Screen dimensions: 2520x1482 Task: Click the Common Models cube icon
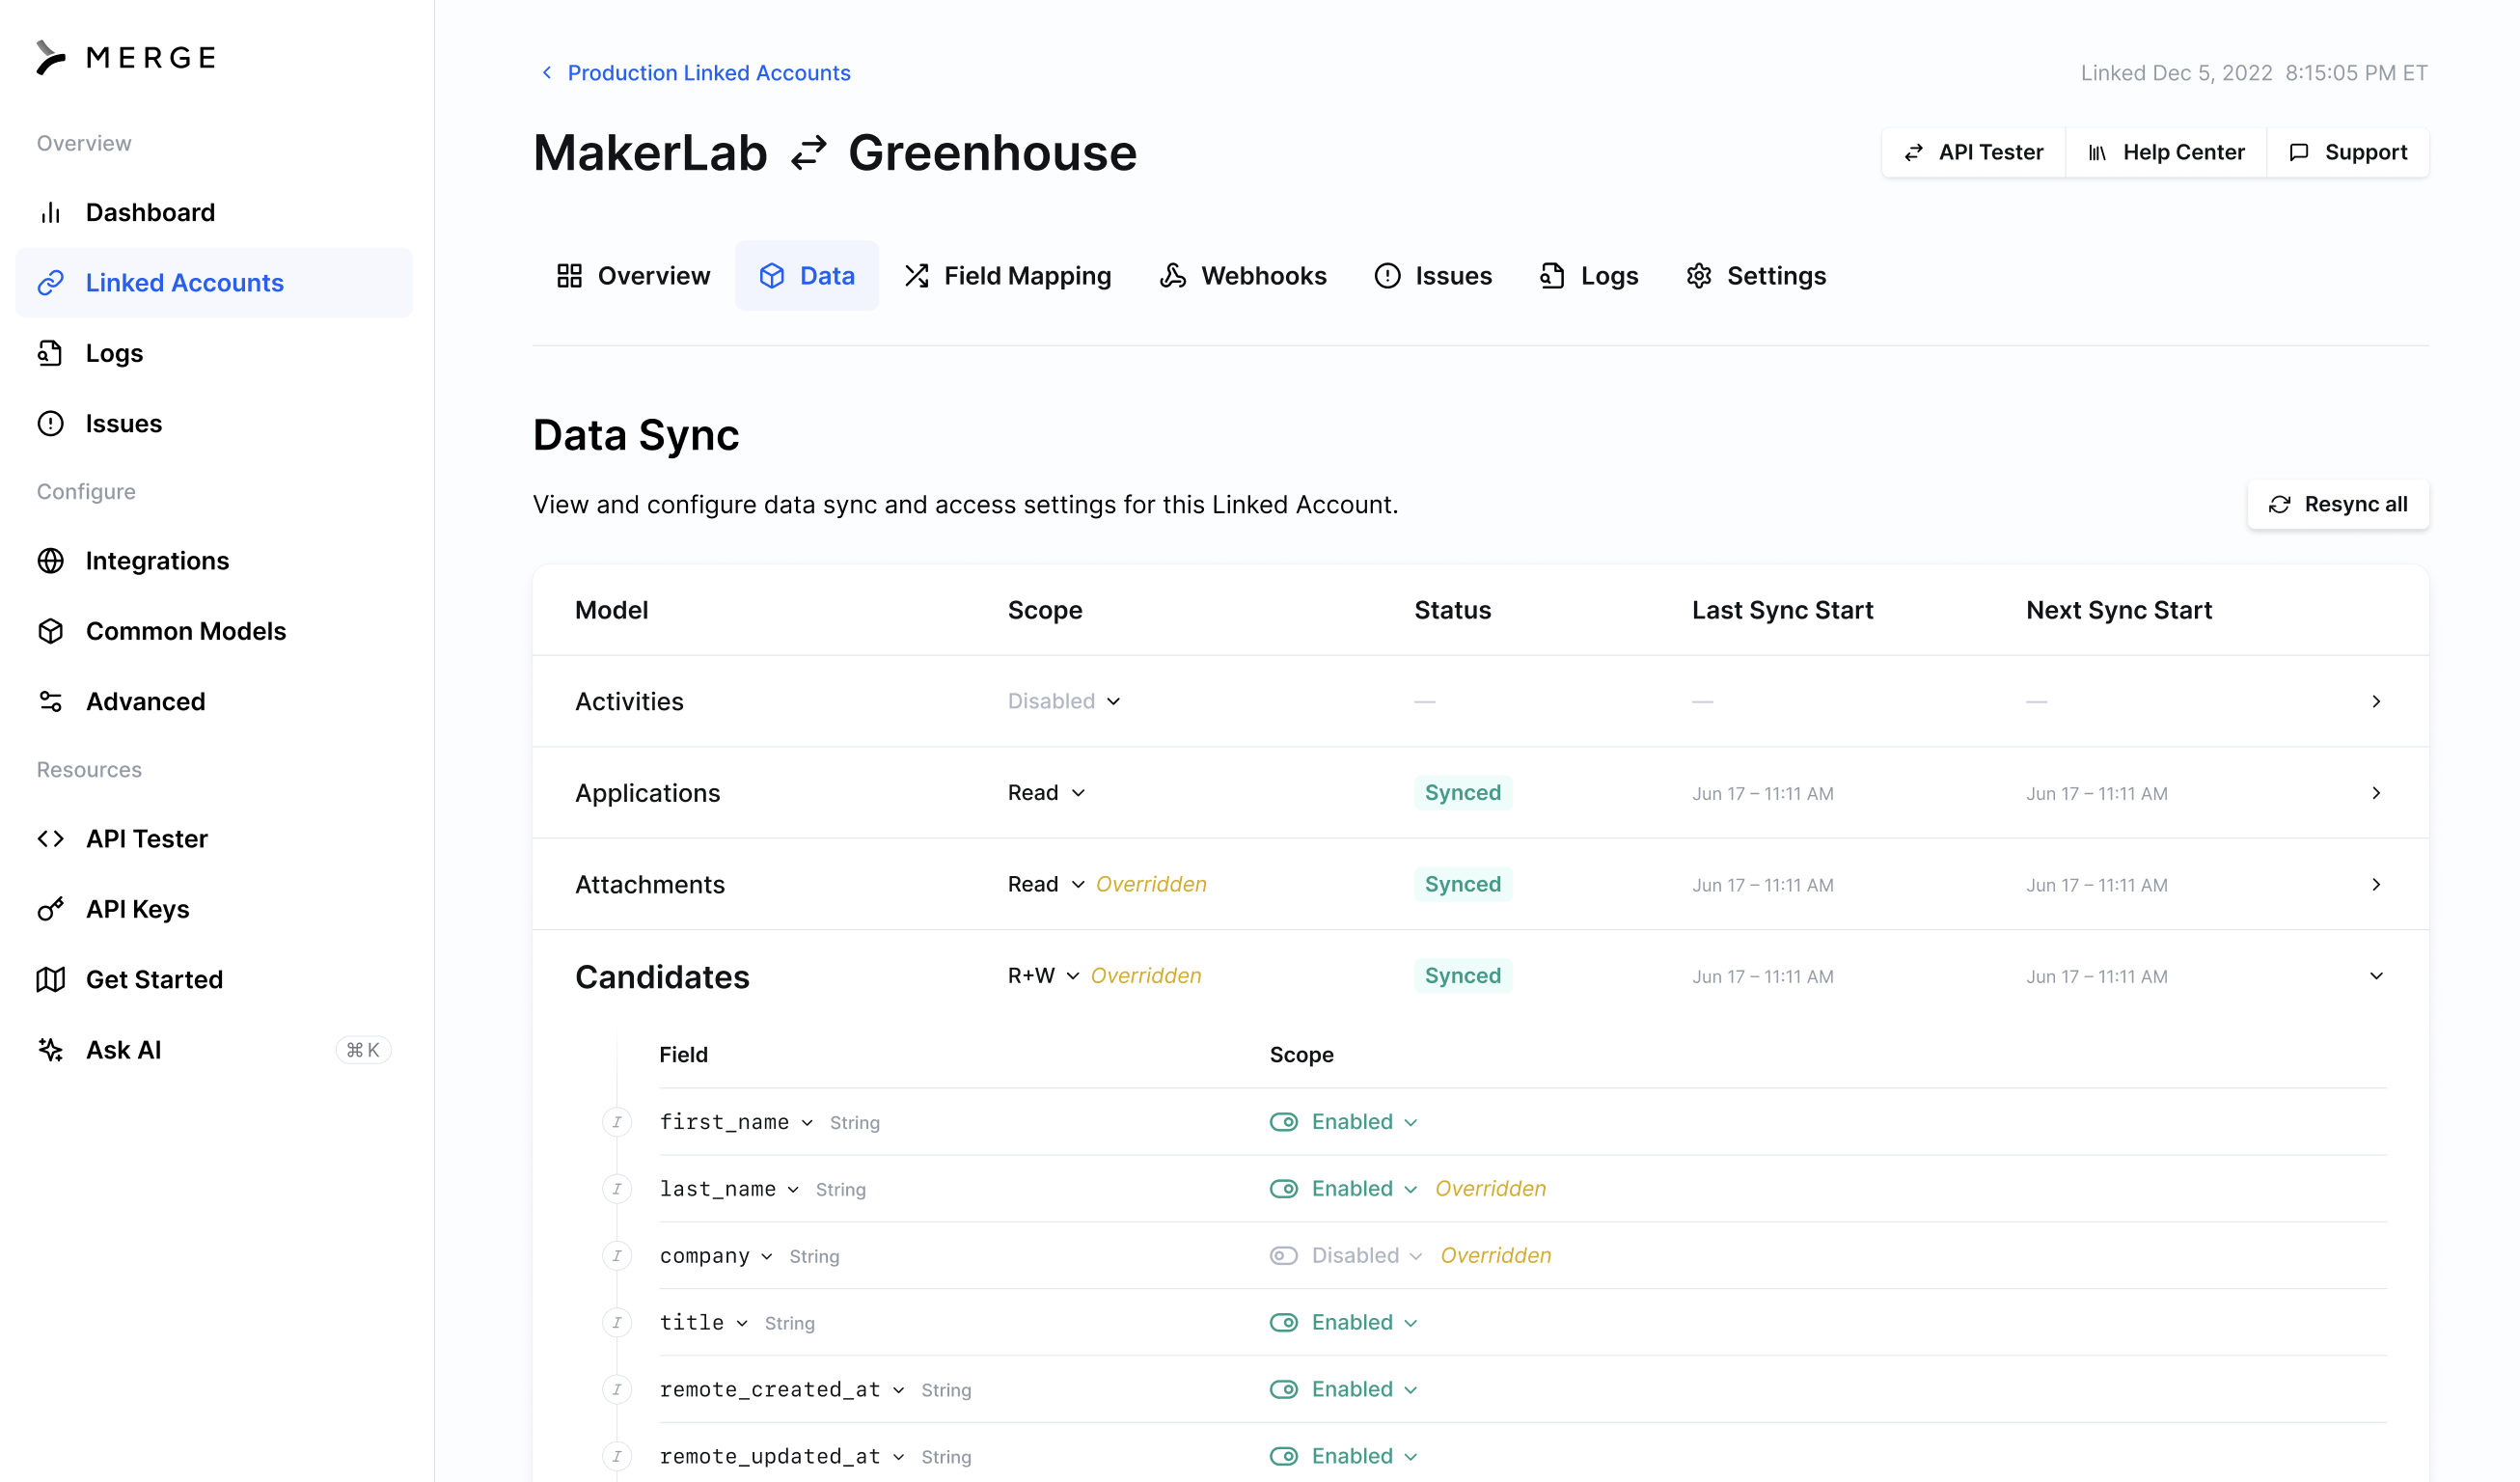51,631
